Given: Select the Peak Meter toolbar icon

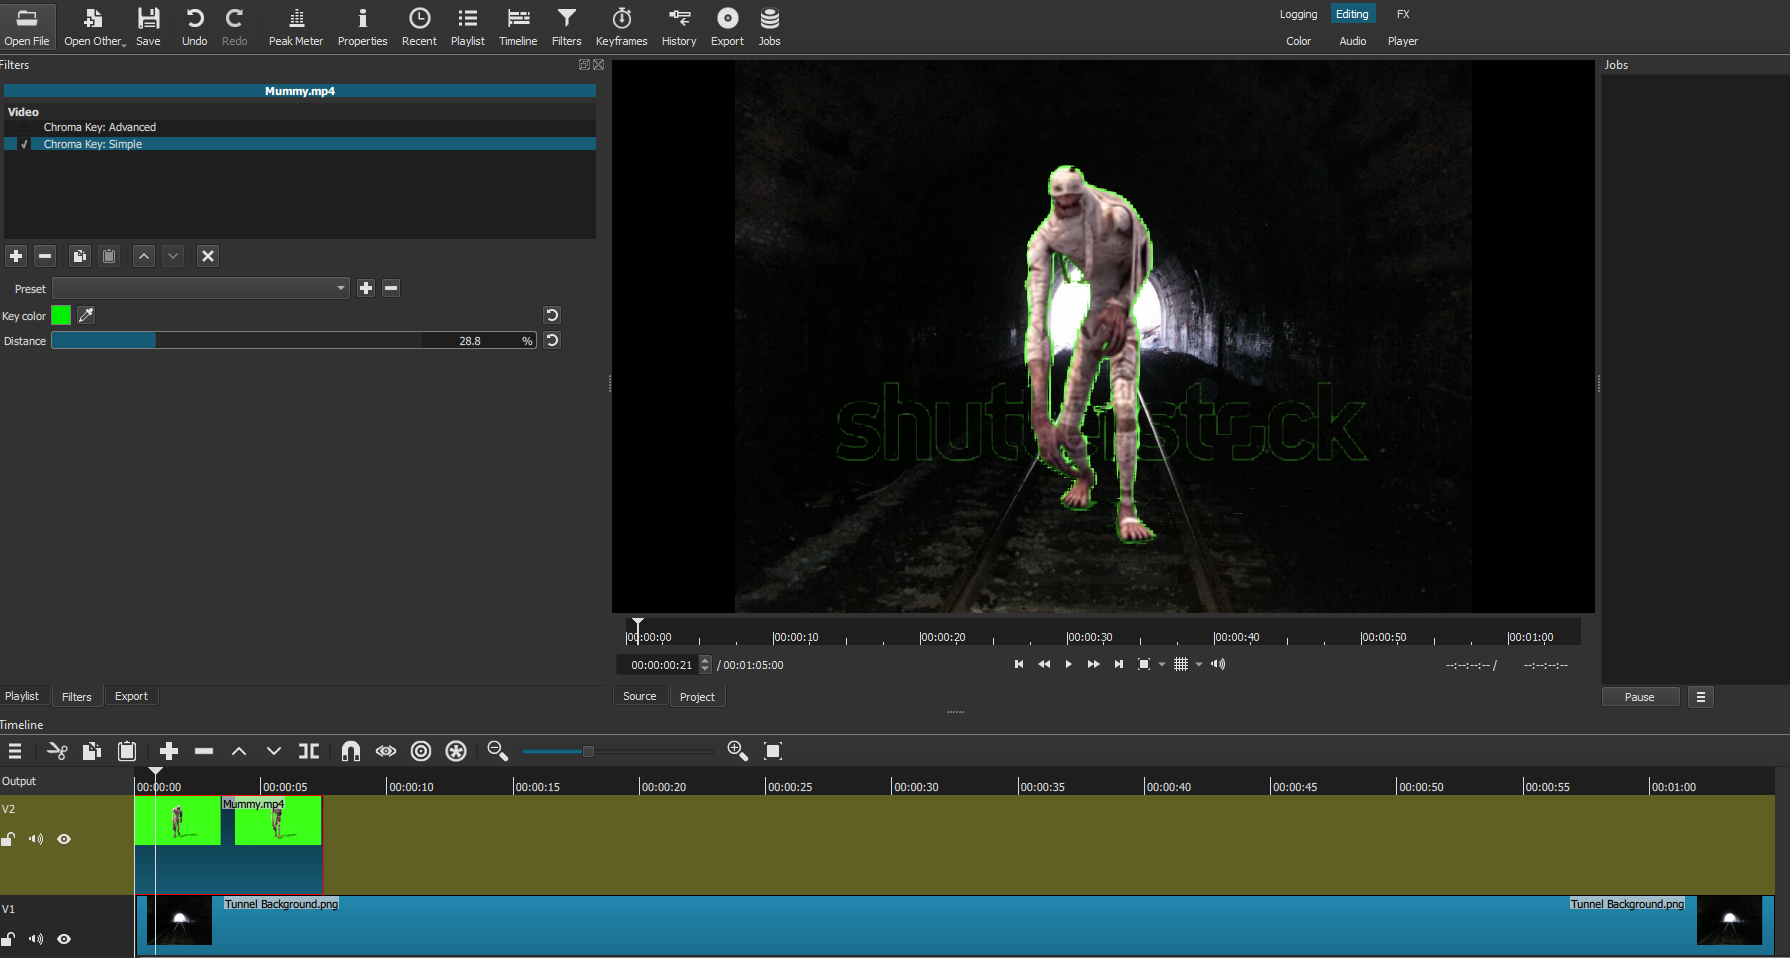Looking at the screenshot, I should click(296, 25).
